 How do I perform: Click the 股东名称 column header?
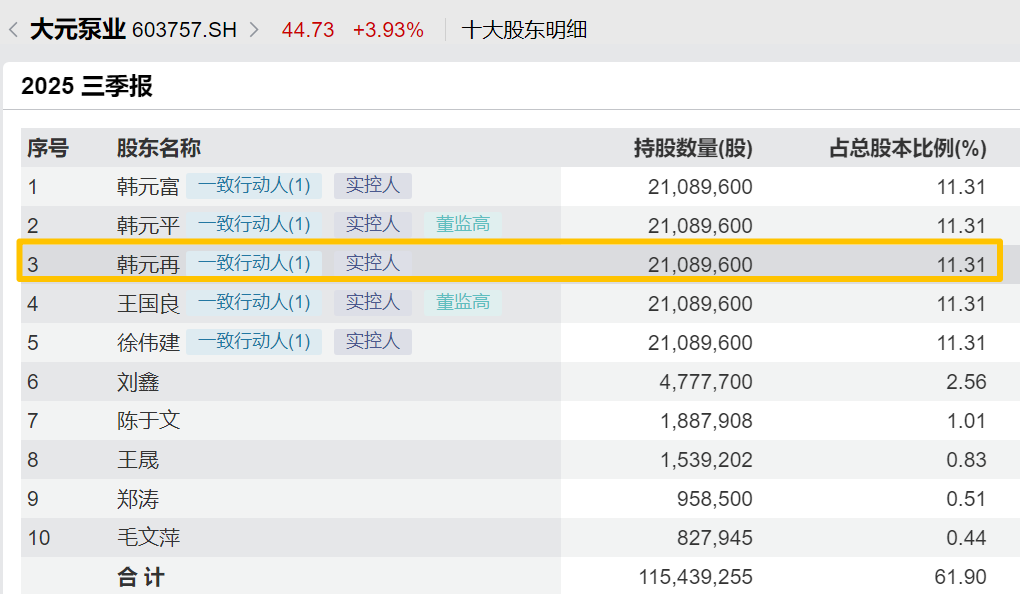tap(159, 148)
